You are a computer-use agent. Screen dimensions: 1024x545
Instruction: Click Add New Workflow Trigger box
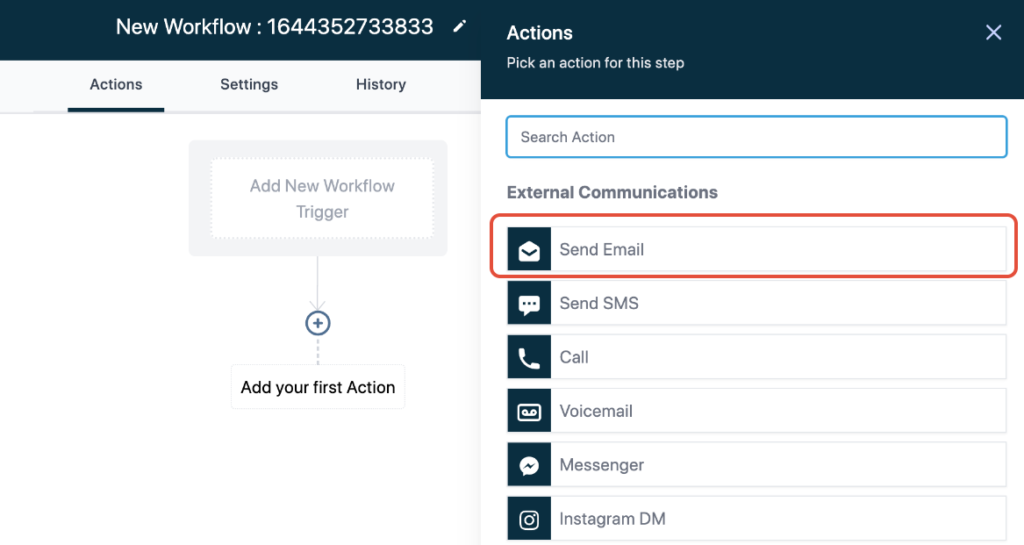[322, 198]
